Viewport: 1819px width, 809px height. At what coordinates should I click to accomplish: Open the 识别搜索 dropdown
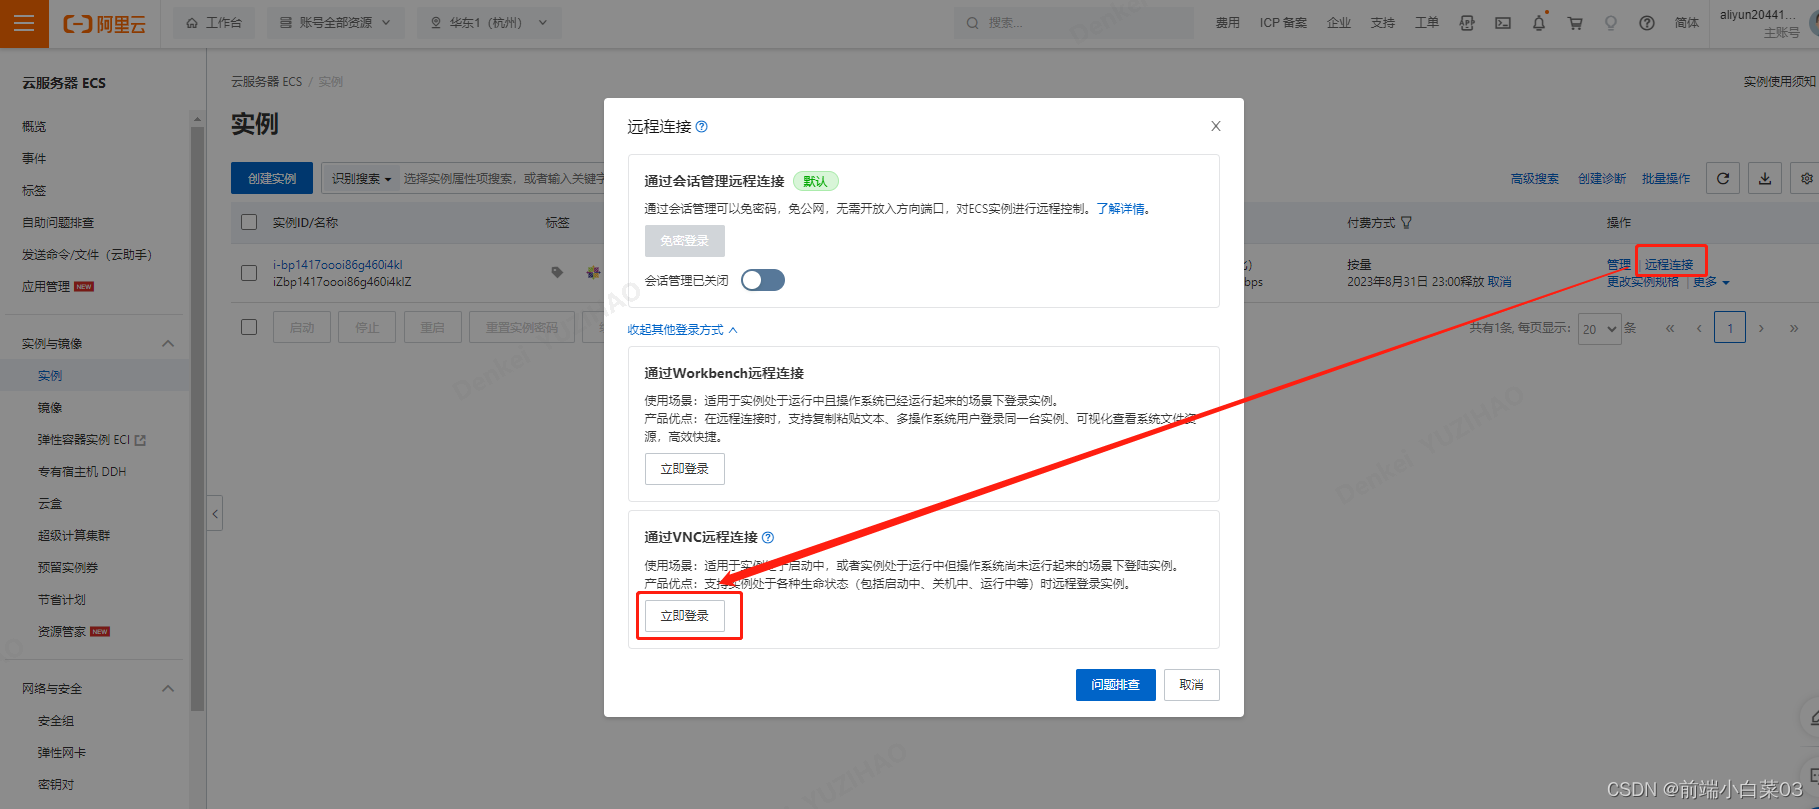tap(361, 178)
